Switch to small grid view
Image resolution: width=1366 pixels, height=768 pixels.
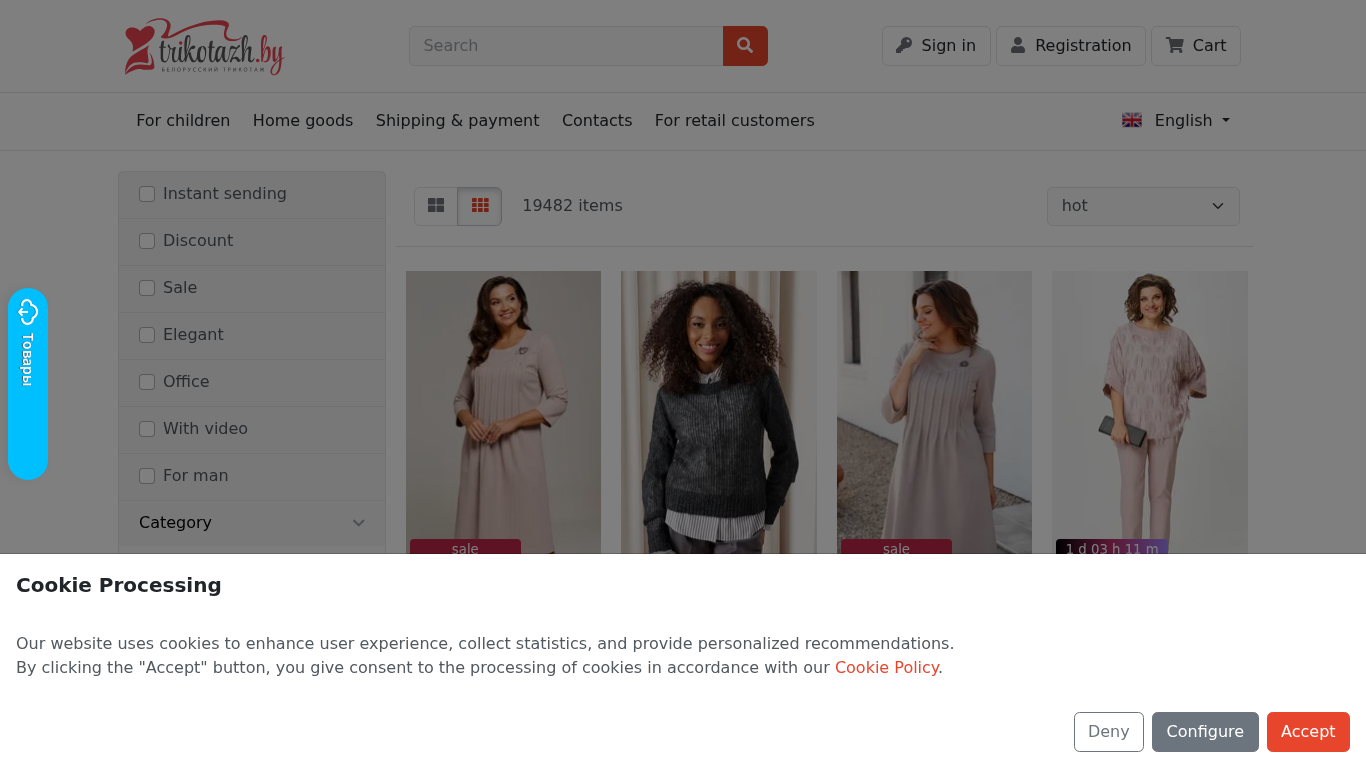pos(480,206)
